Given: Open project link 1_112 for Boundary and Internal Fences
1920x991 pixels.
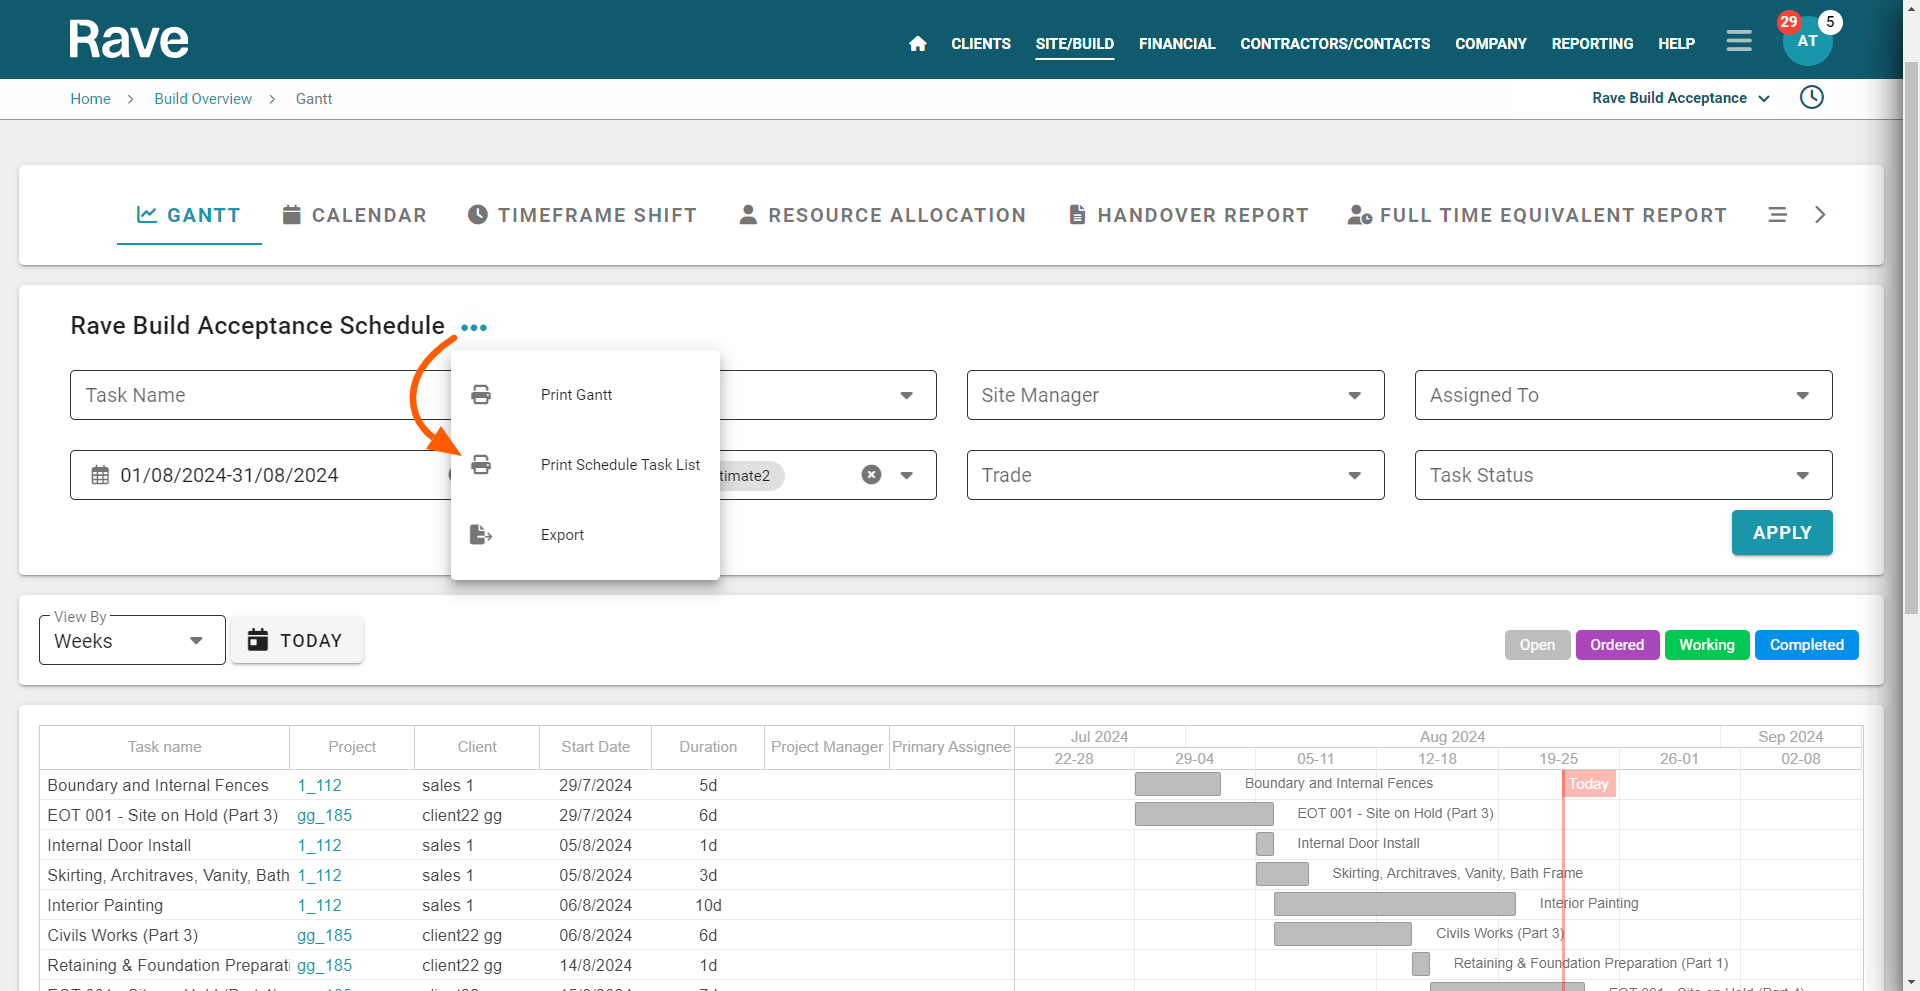Looking at the screenshot, I should pos(319,785).
